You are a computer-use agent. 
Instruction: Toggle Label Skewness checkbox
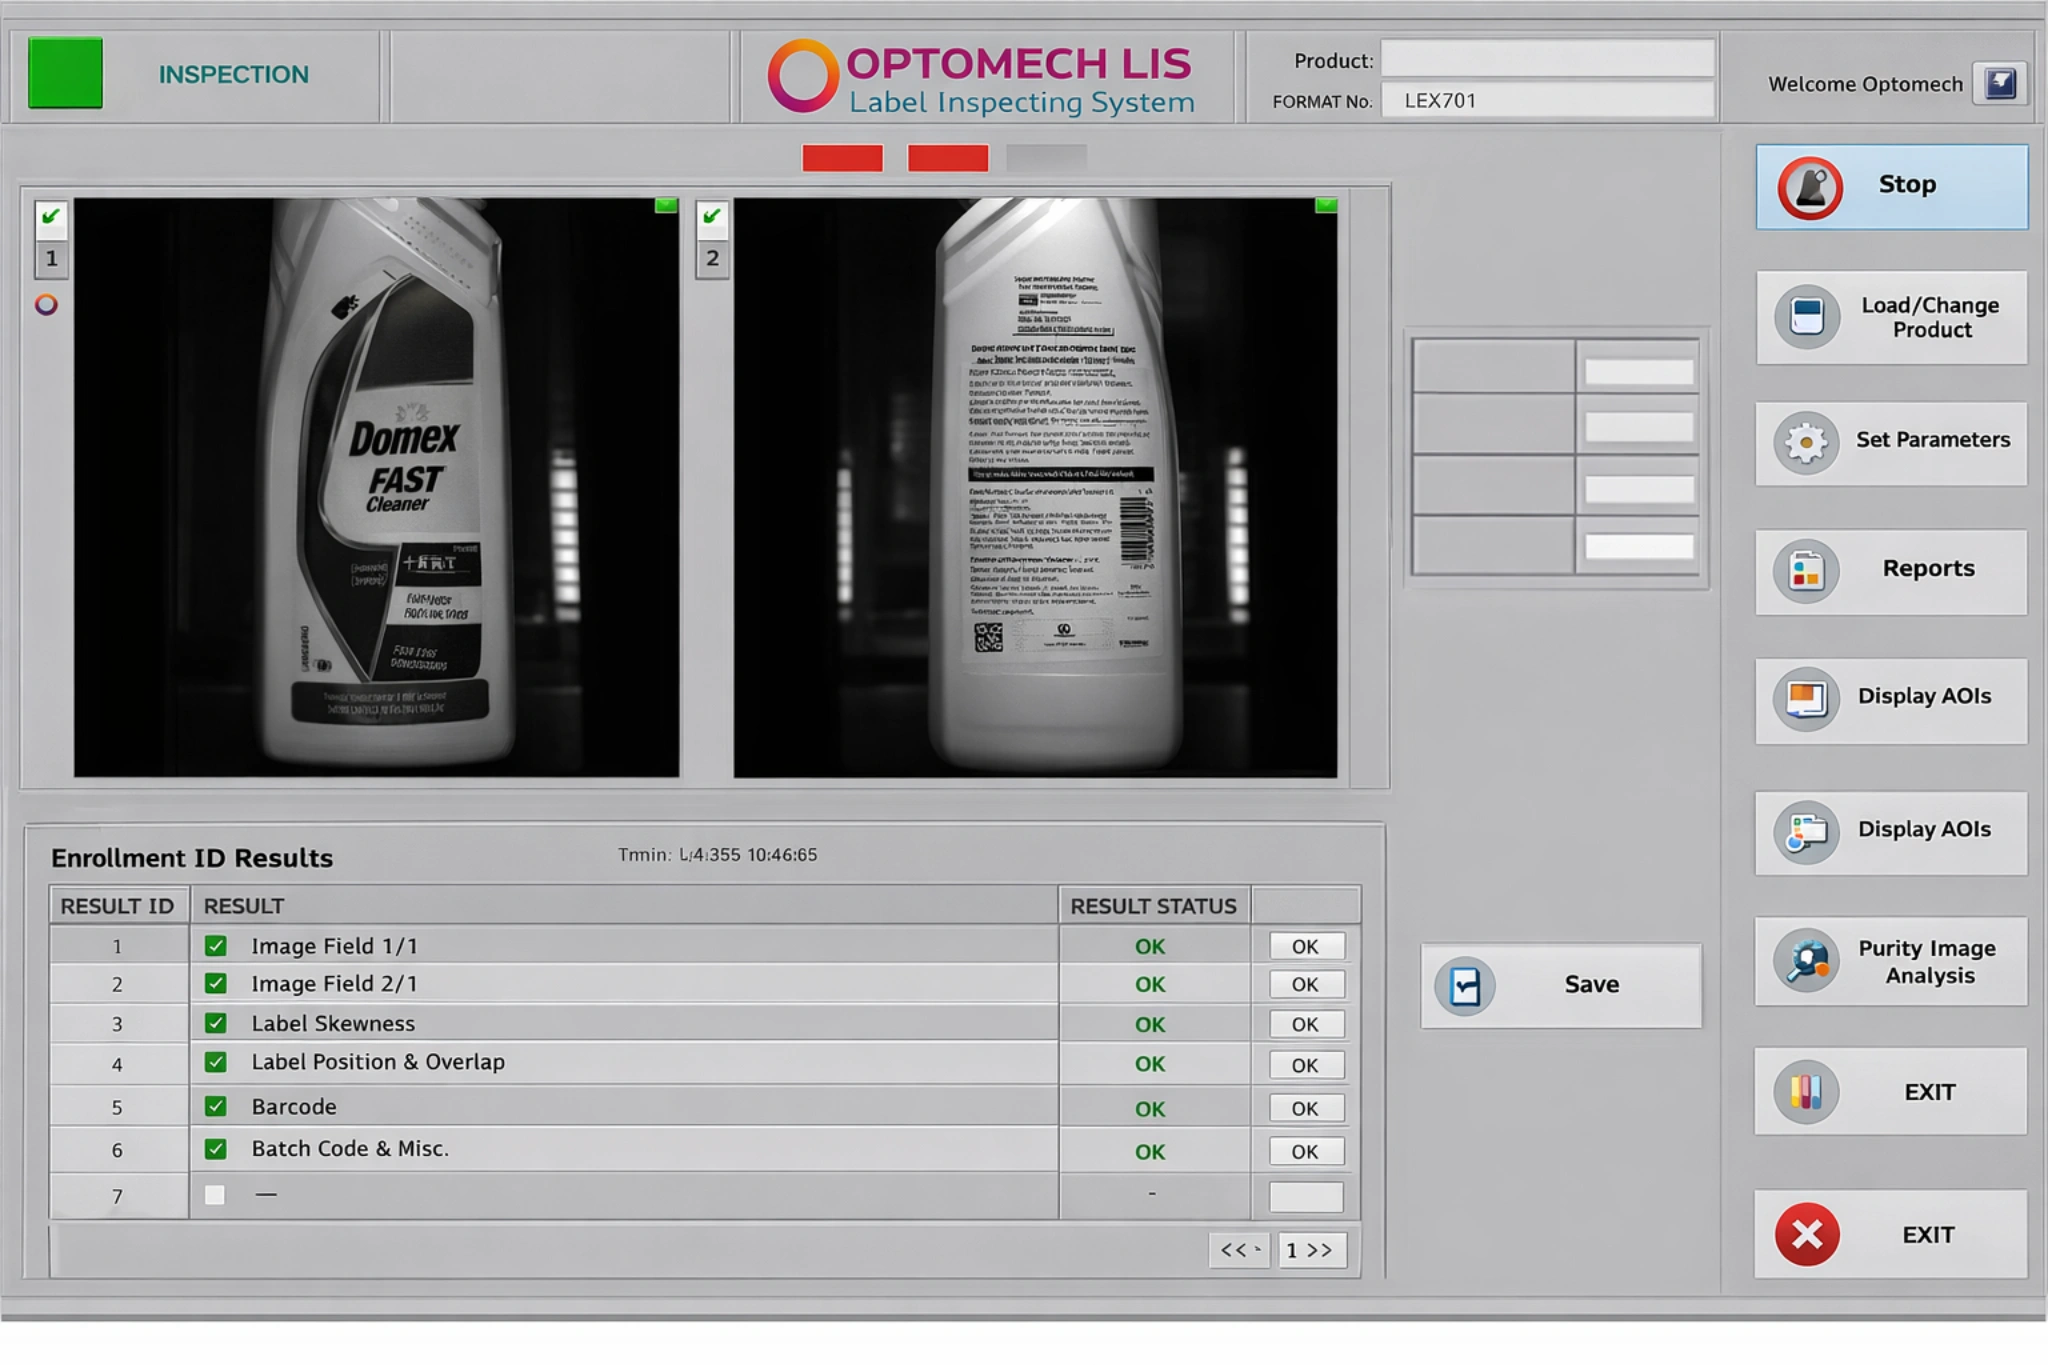[x=215, y=1023]
